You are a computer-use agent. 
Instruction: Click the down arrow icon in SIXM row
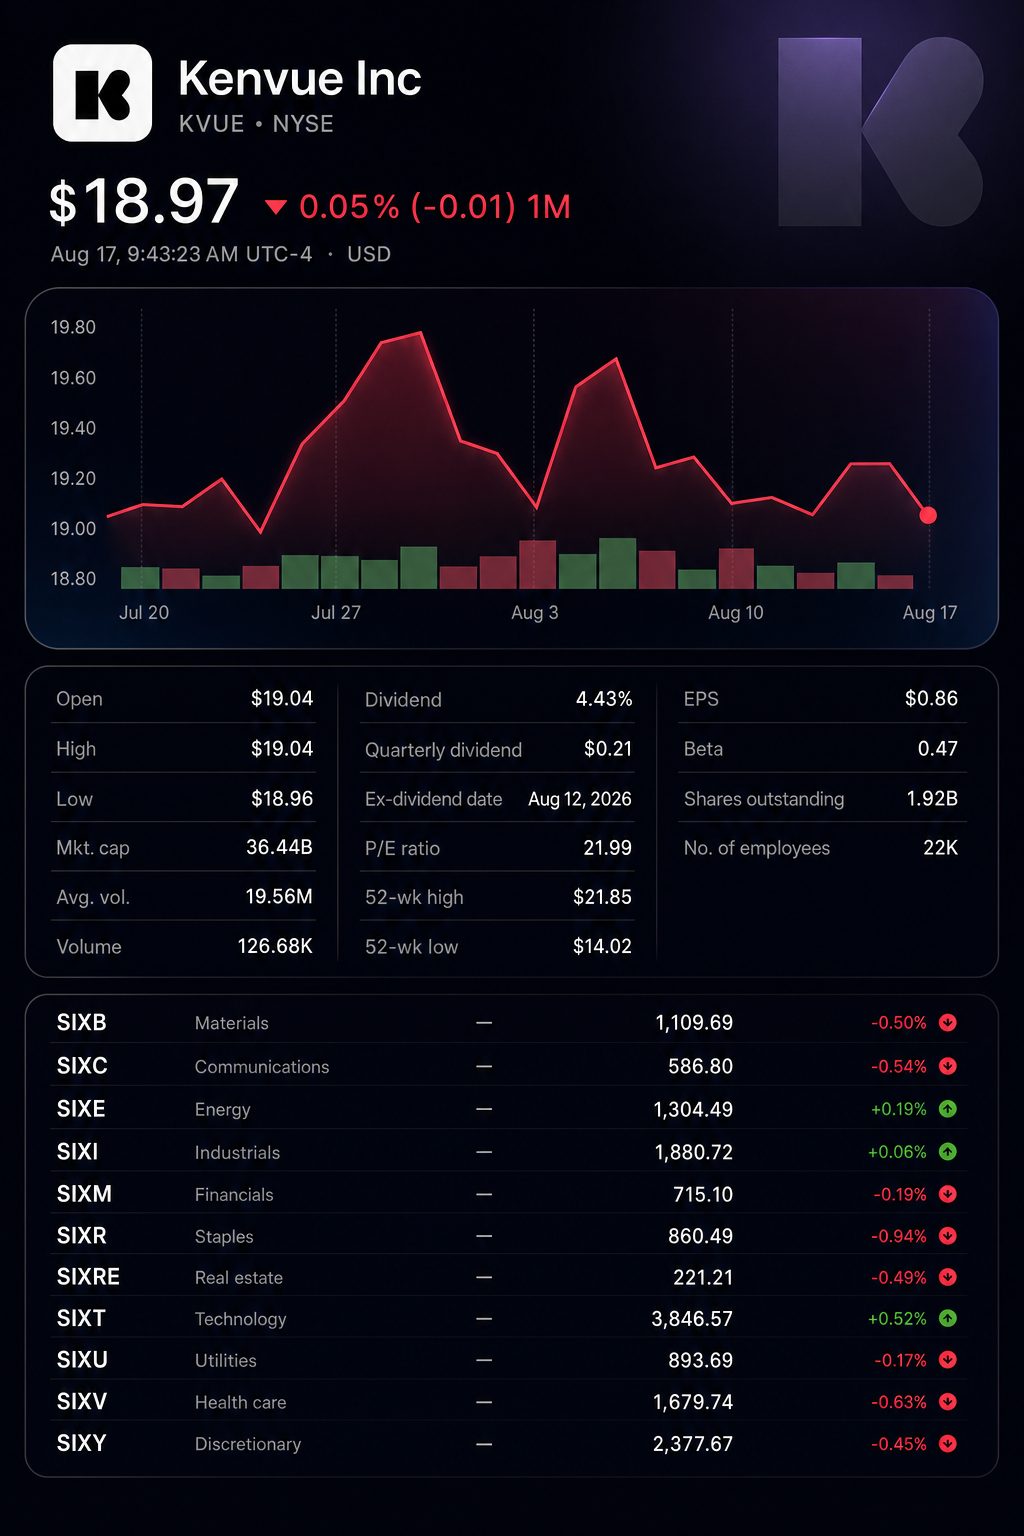[948, 1194]
